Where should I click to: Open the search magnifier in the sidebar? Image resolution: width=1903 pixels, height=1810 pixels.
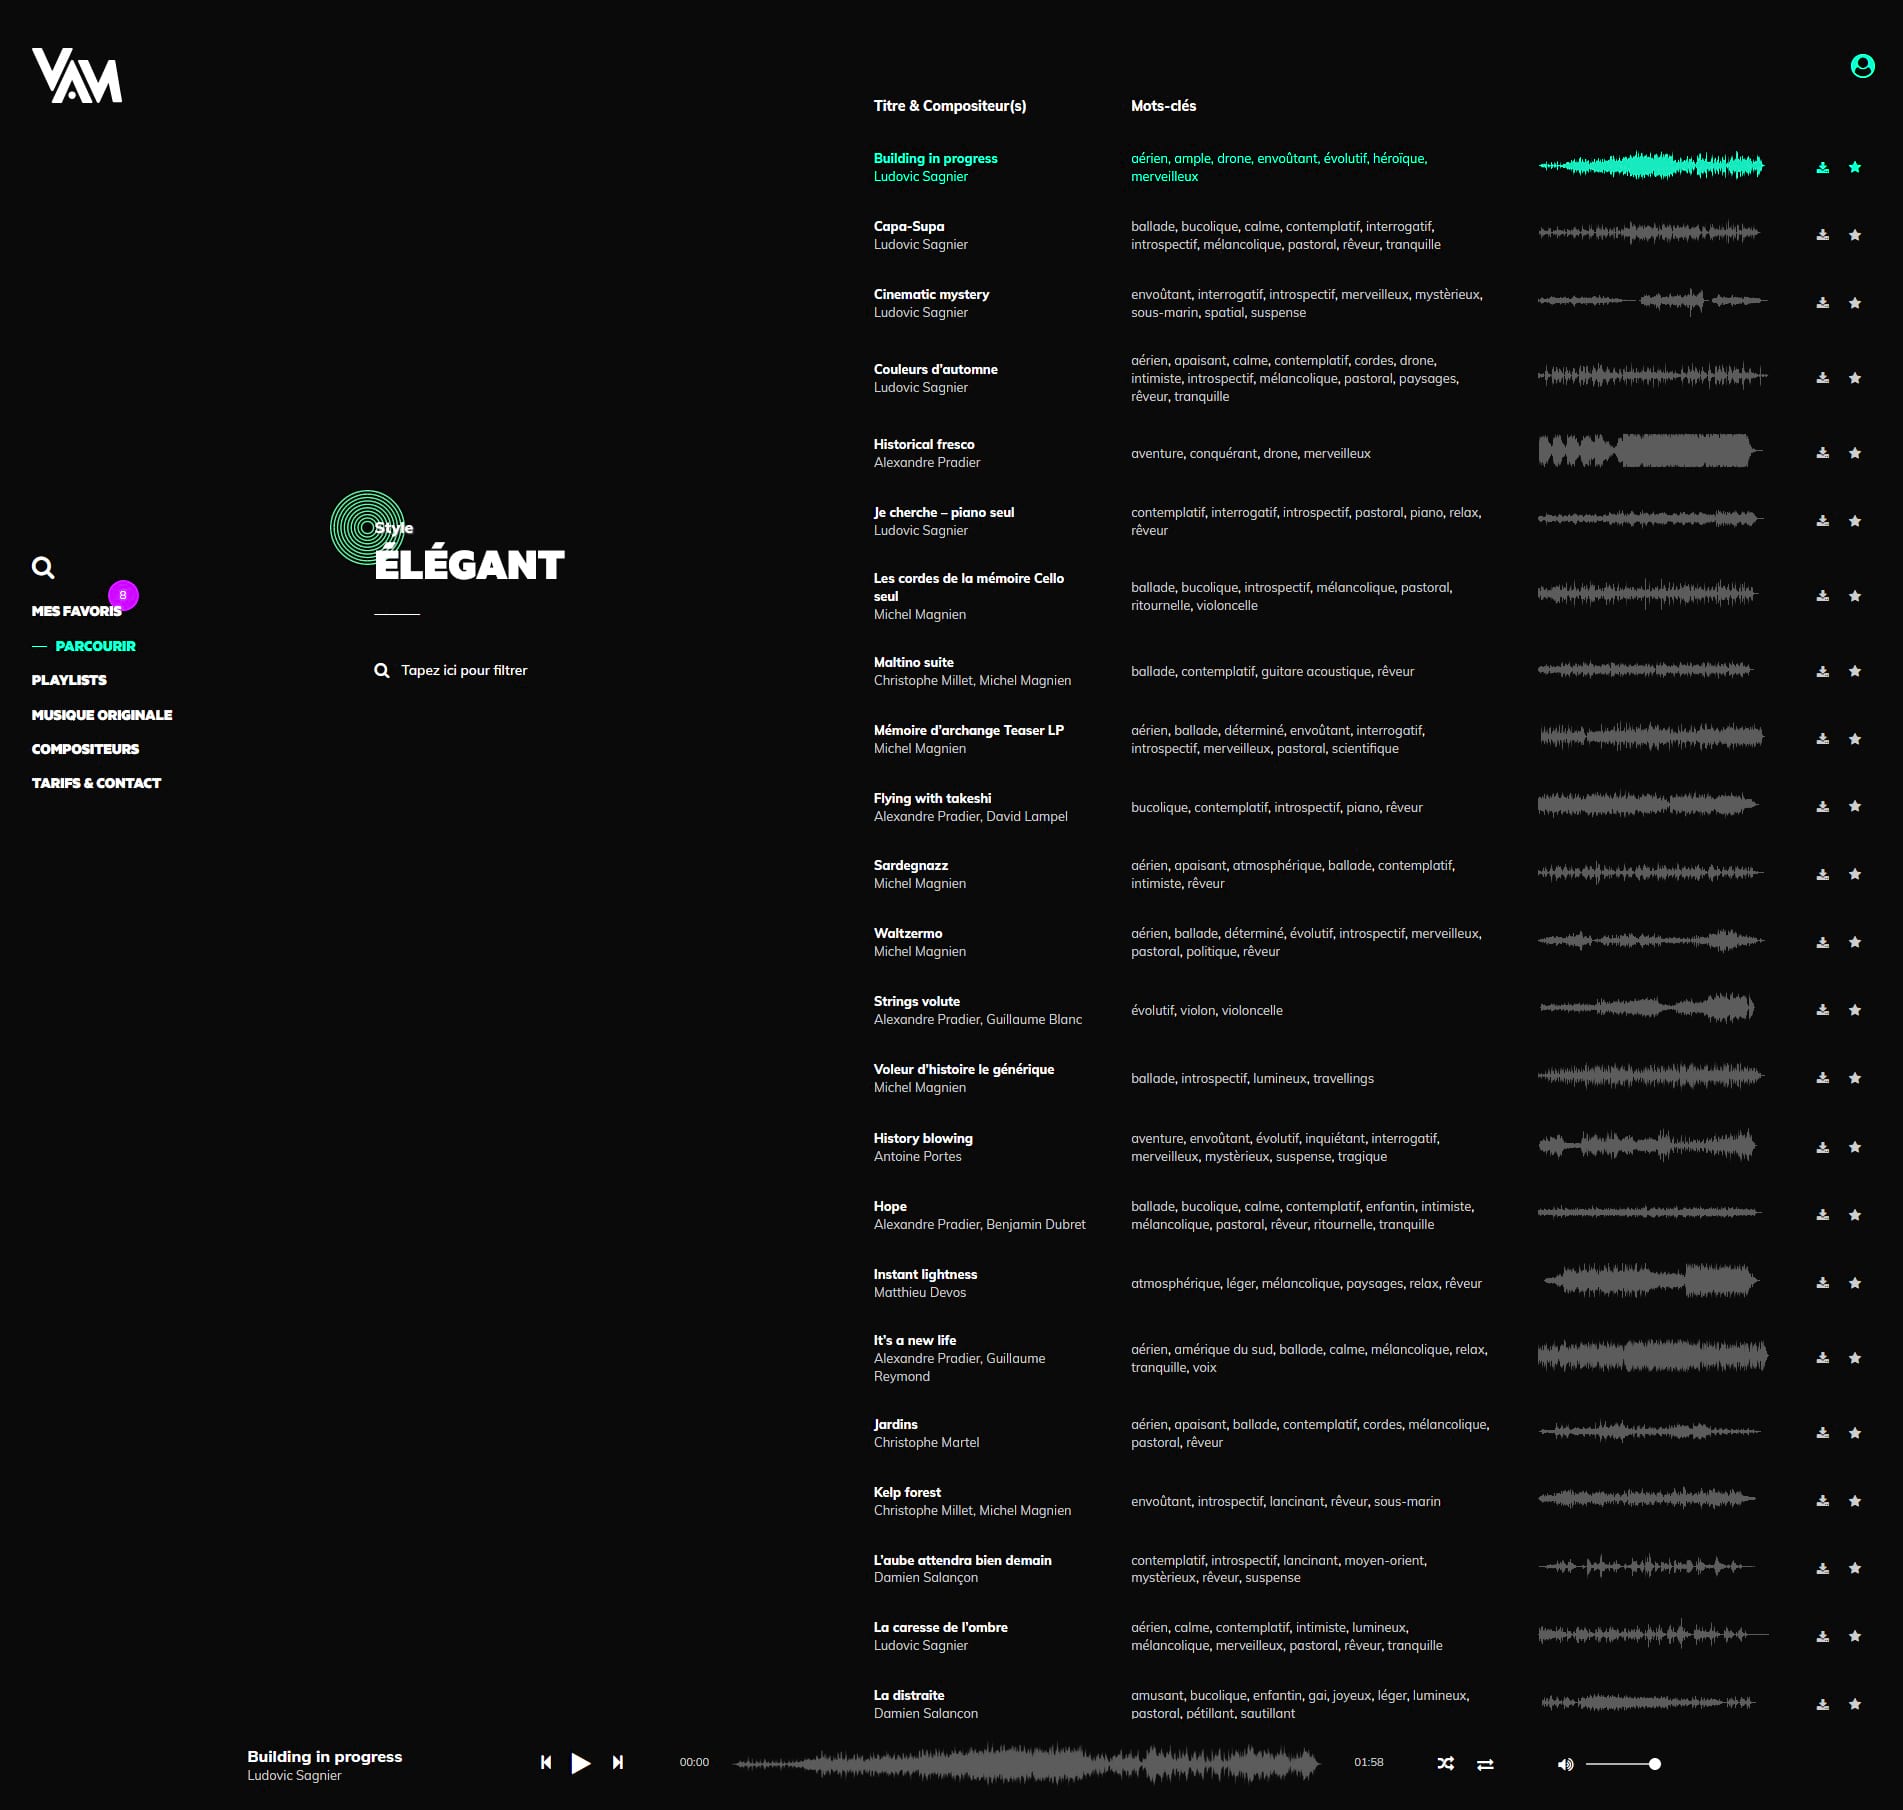(x=43, y=568)
